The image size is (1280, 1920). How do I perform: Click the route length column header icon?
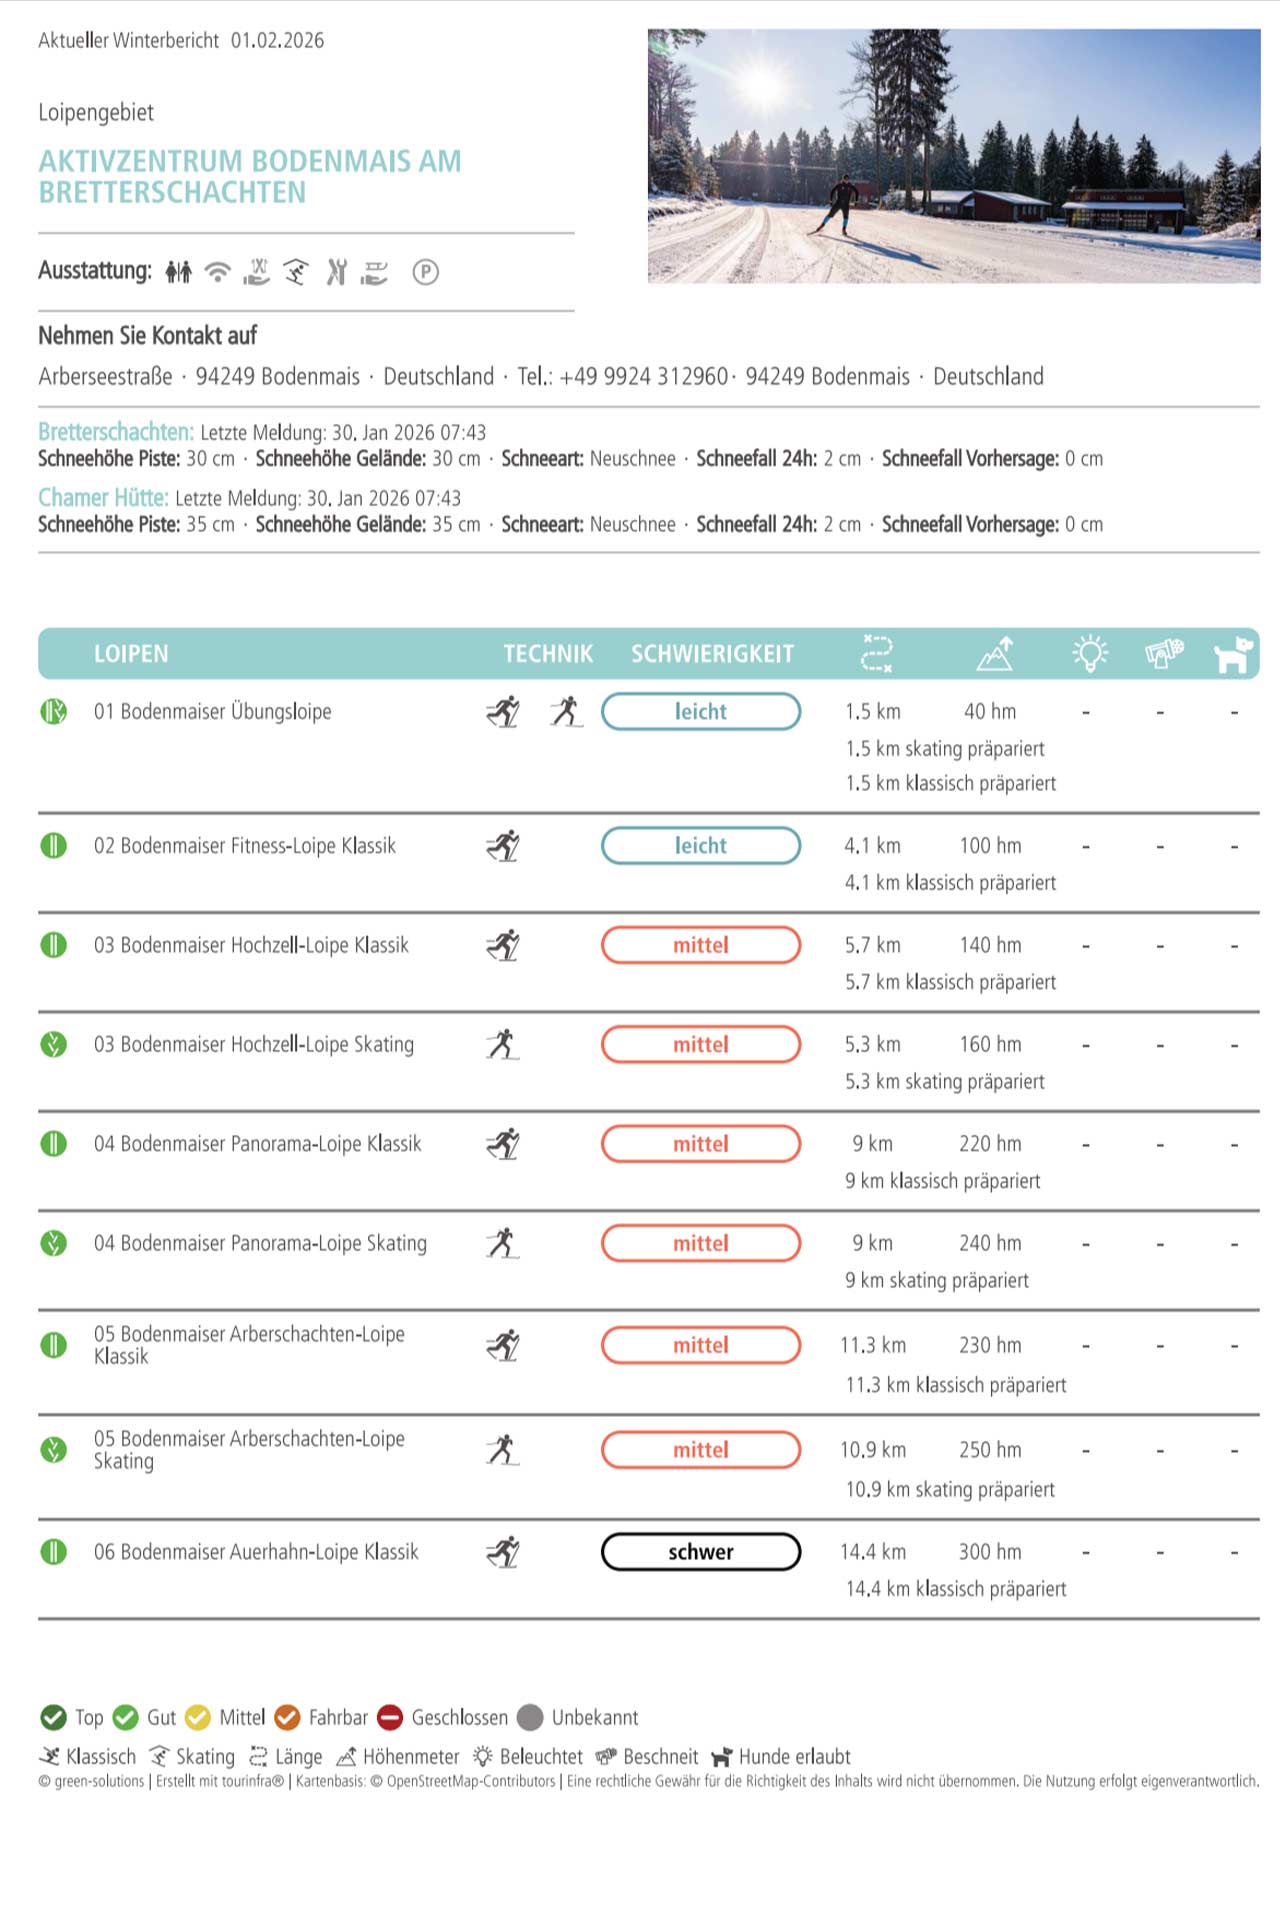[x=876, y=654]
